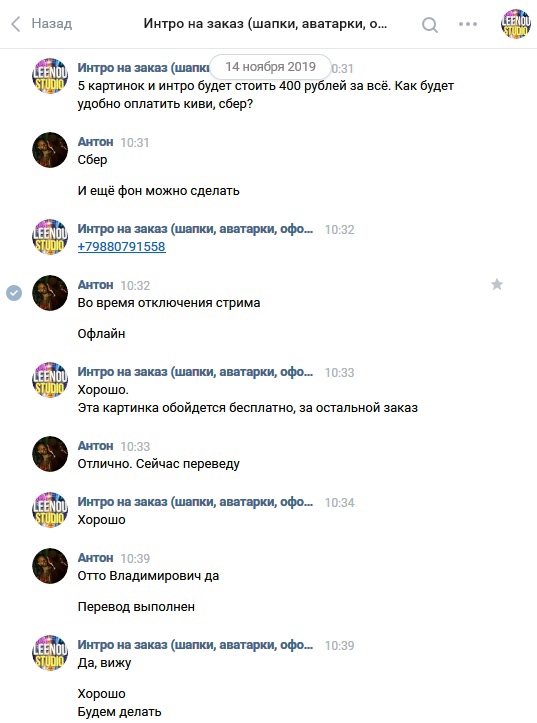Toggle the star on Антон's 10:32 message
Viewport: 537px width, 723px height.
click(x=497, y=284)
